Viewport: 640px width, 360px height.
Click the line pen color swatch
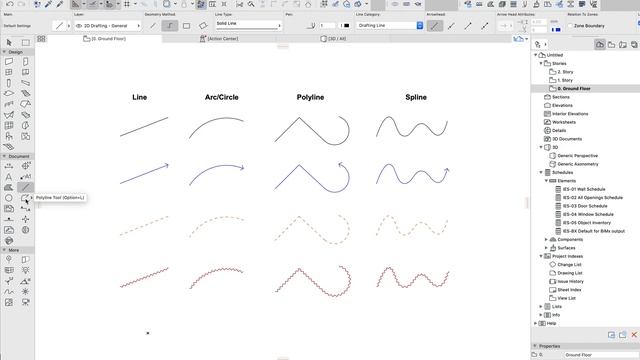pyautogui.click(x=347, y=25)
